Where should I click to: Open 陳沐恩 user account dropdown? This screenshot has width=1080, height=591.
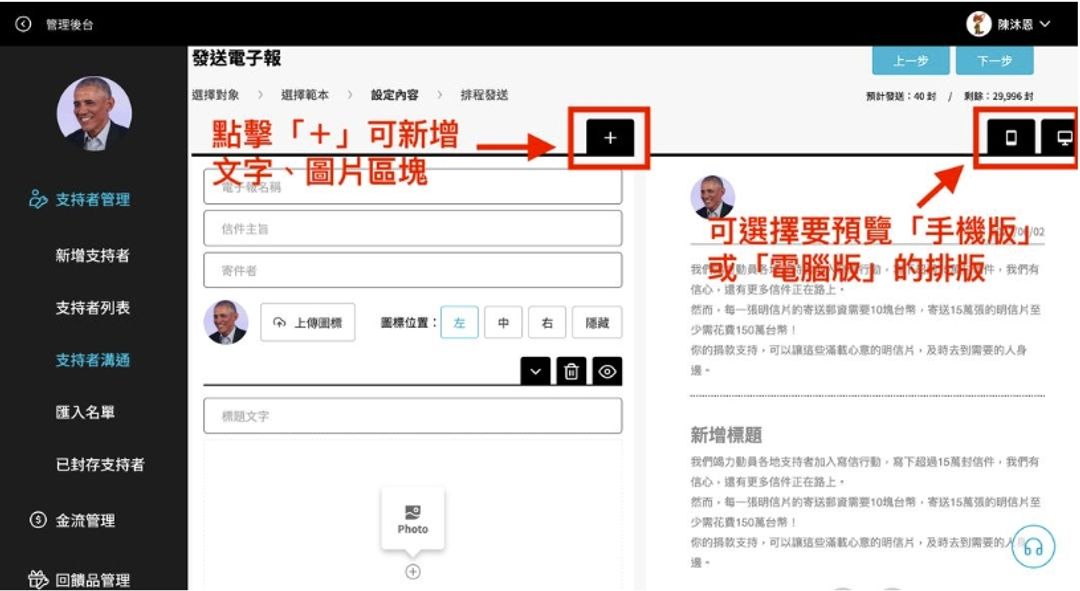(x=1009, y=24)
